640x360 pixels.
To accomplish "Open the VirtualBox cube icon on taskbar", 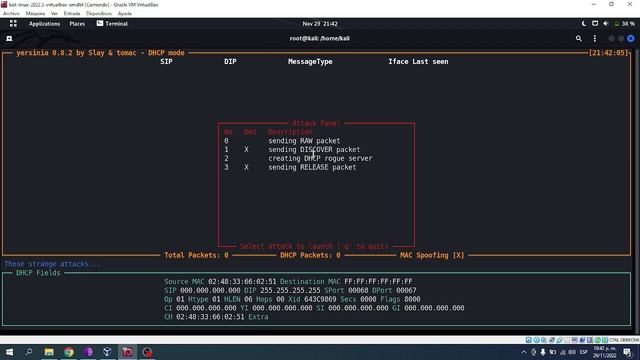I will pyautogui.click(x=107, y=352).
